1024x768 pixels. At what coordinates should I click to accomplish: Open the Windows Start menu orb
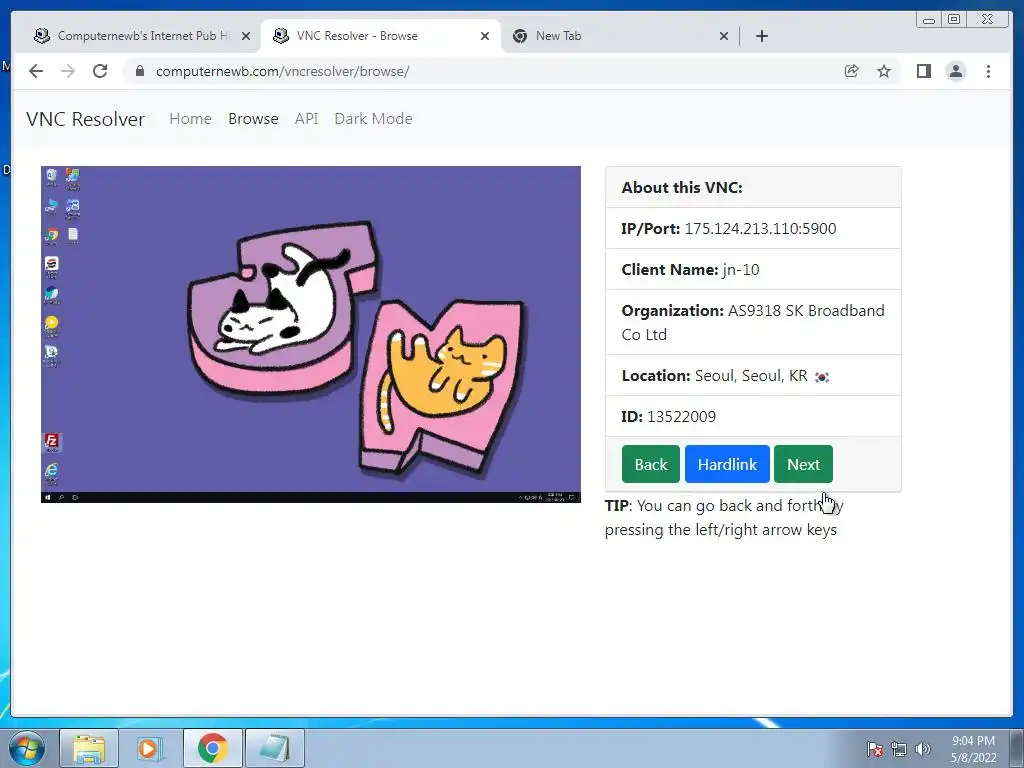click(x=27, y=748)
